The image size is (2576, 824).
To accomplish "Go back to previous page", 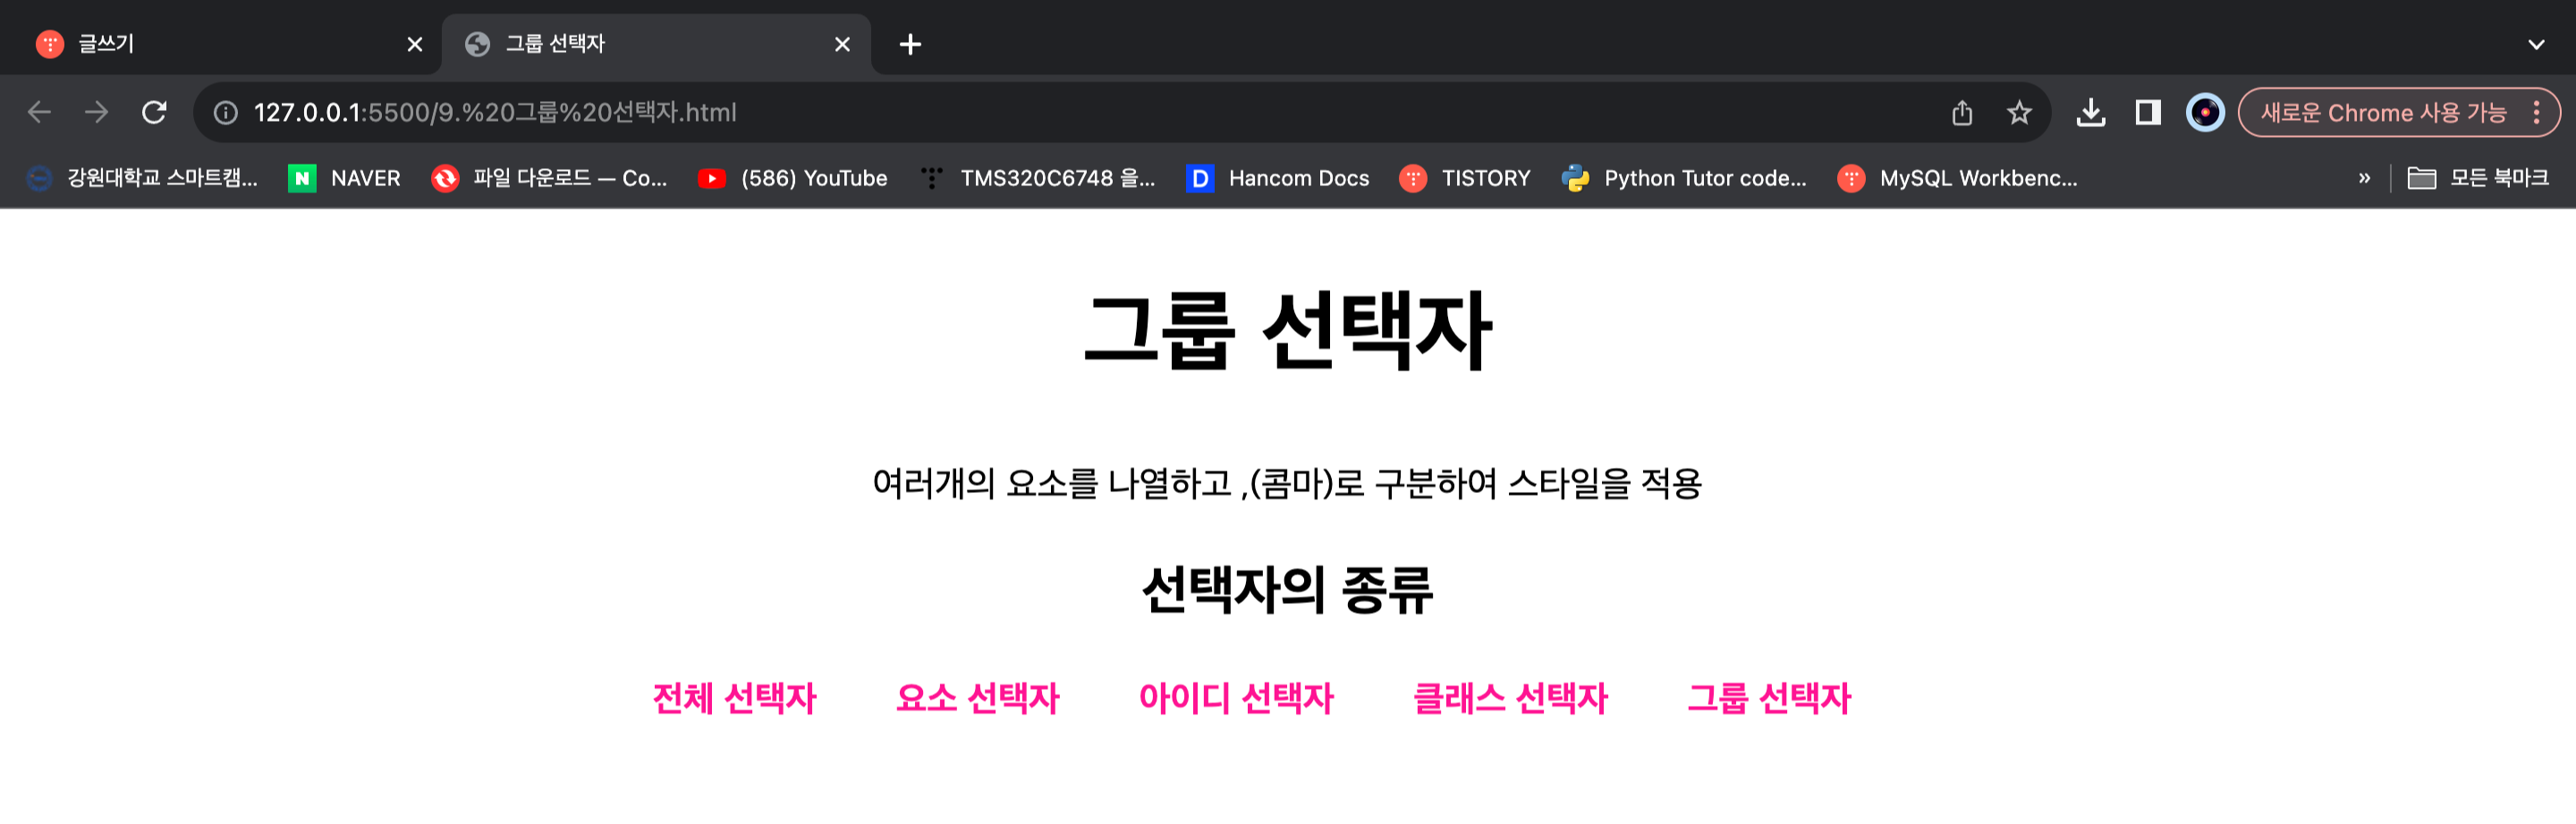I will pos(39,112).
